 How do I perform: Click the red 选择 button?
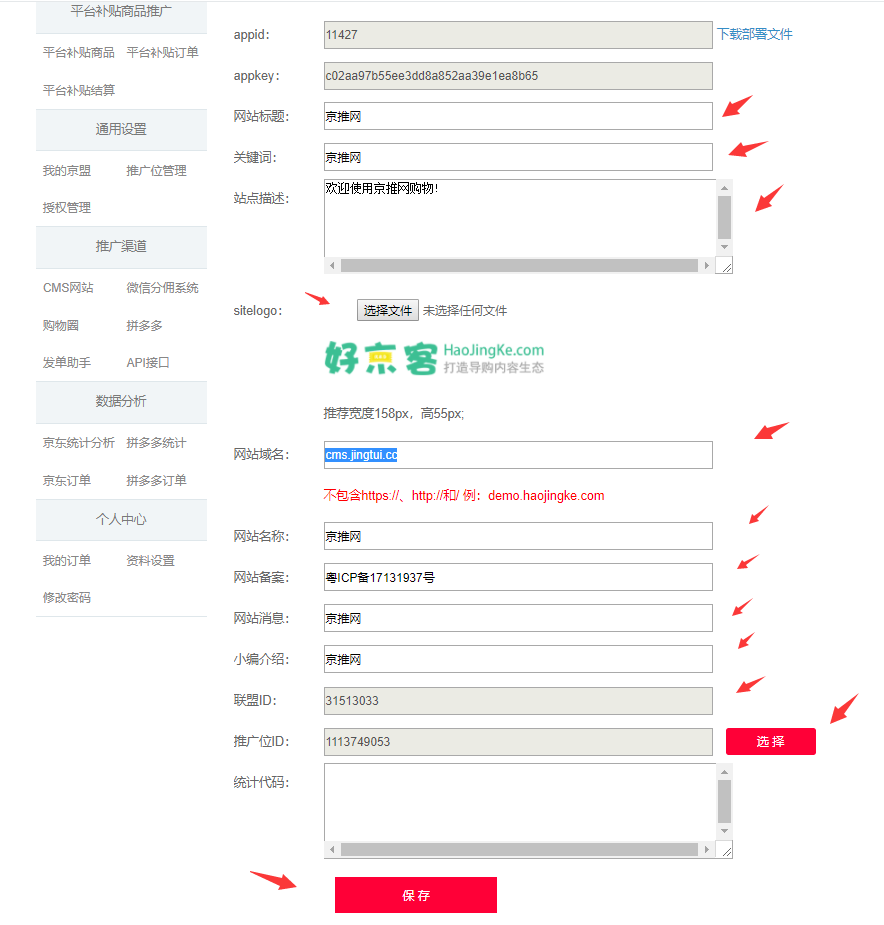tap(770, 741)
